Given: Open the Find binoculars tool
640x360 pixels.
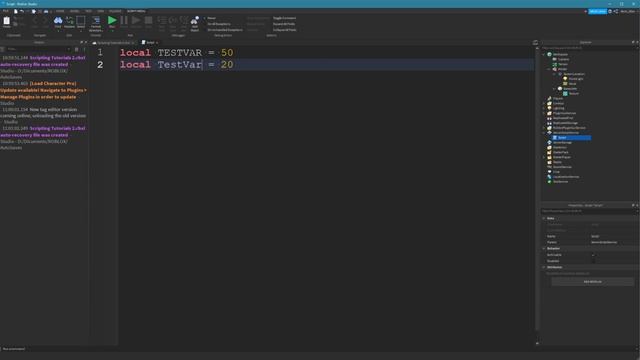Looking at the screenshot, I should coord(58,20).
